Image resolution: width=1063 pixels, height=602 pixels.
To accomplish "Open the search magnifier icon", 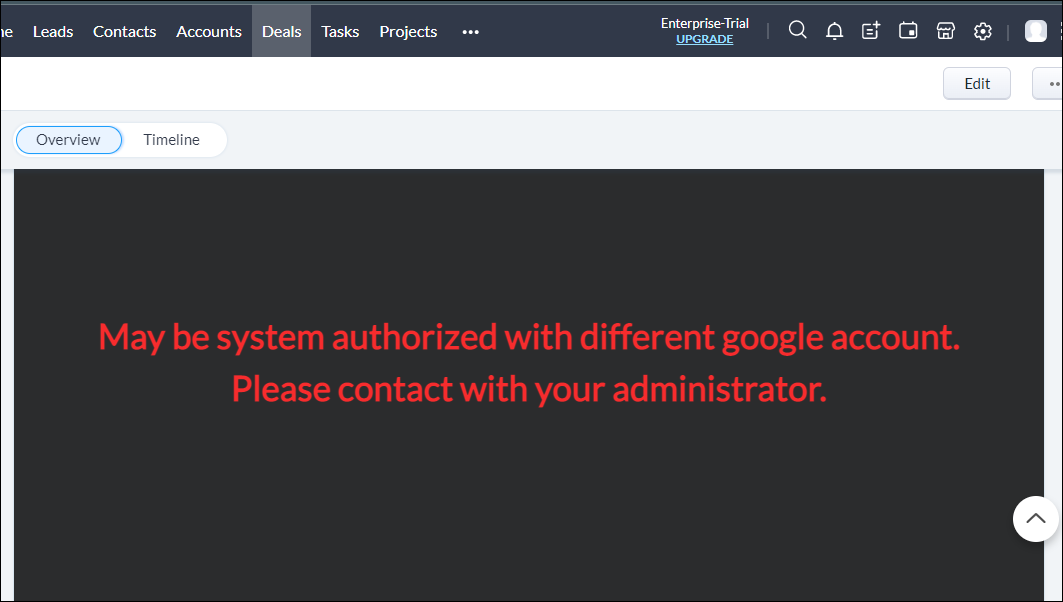I will tap(797, 31).
